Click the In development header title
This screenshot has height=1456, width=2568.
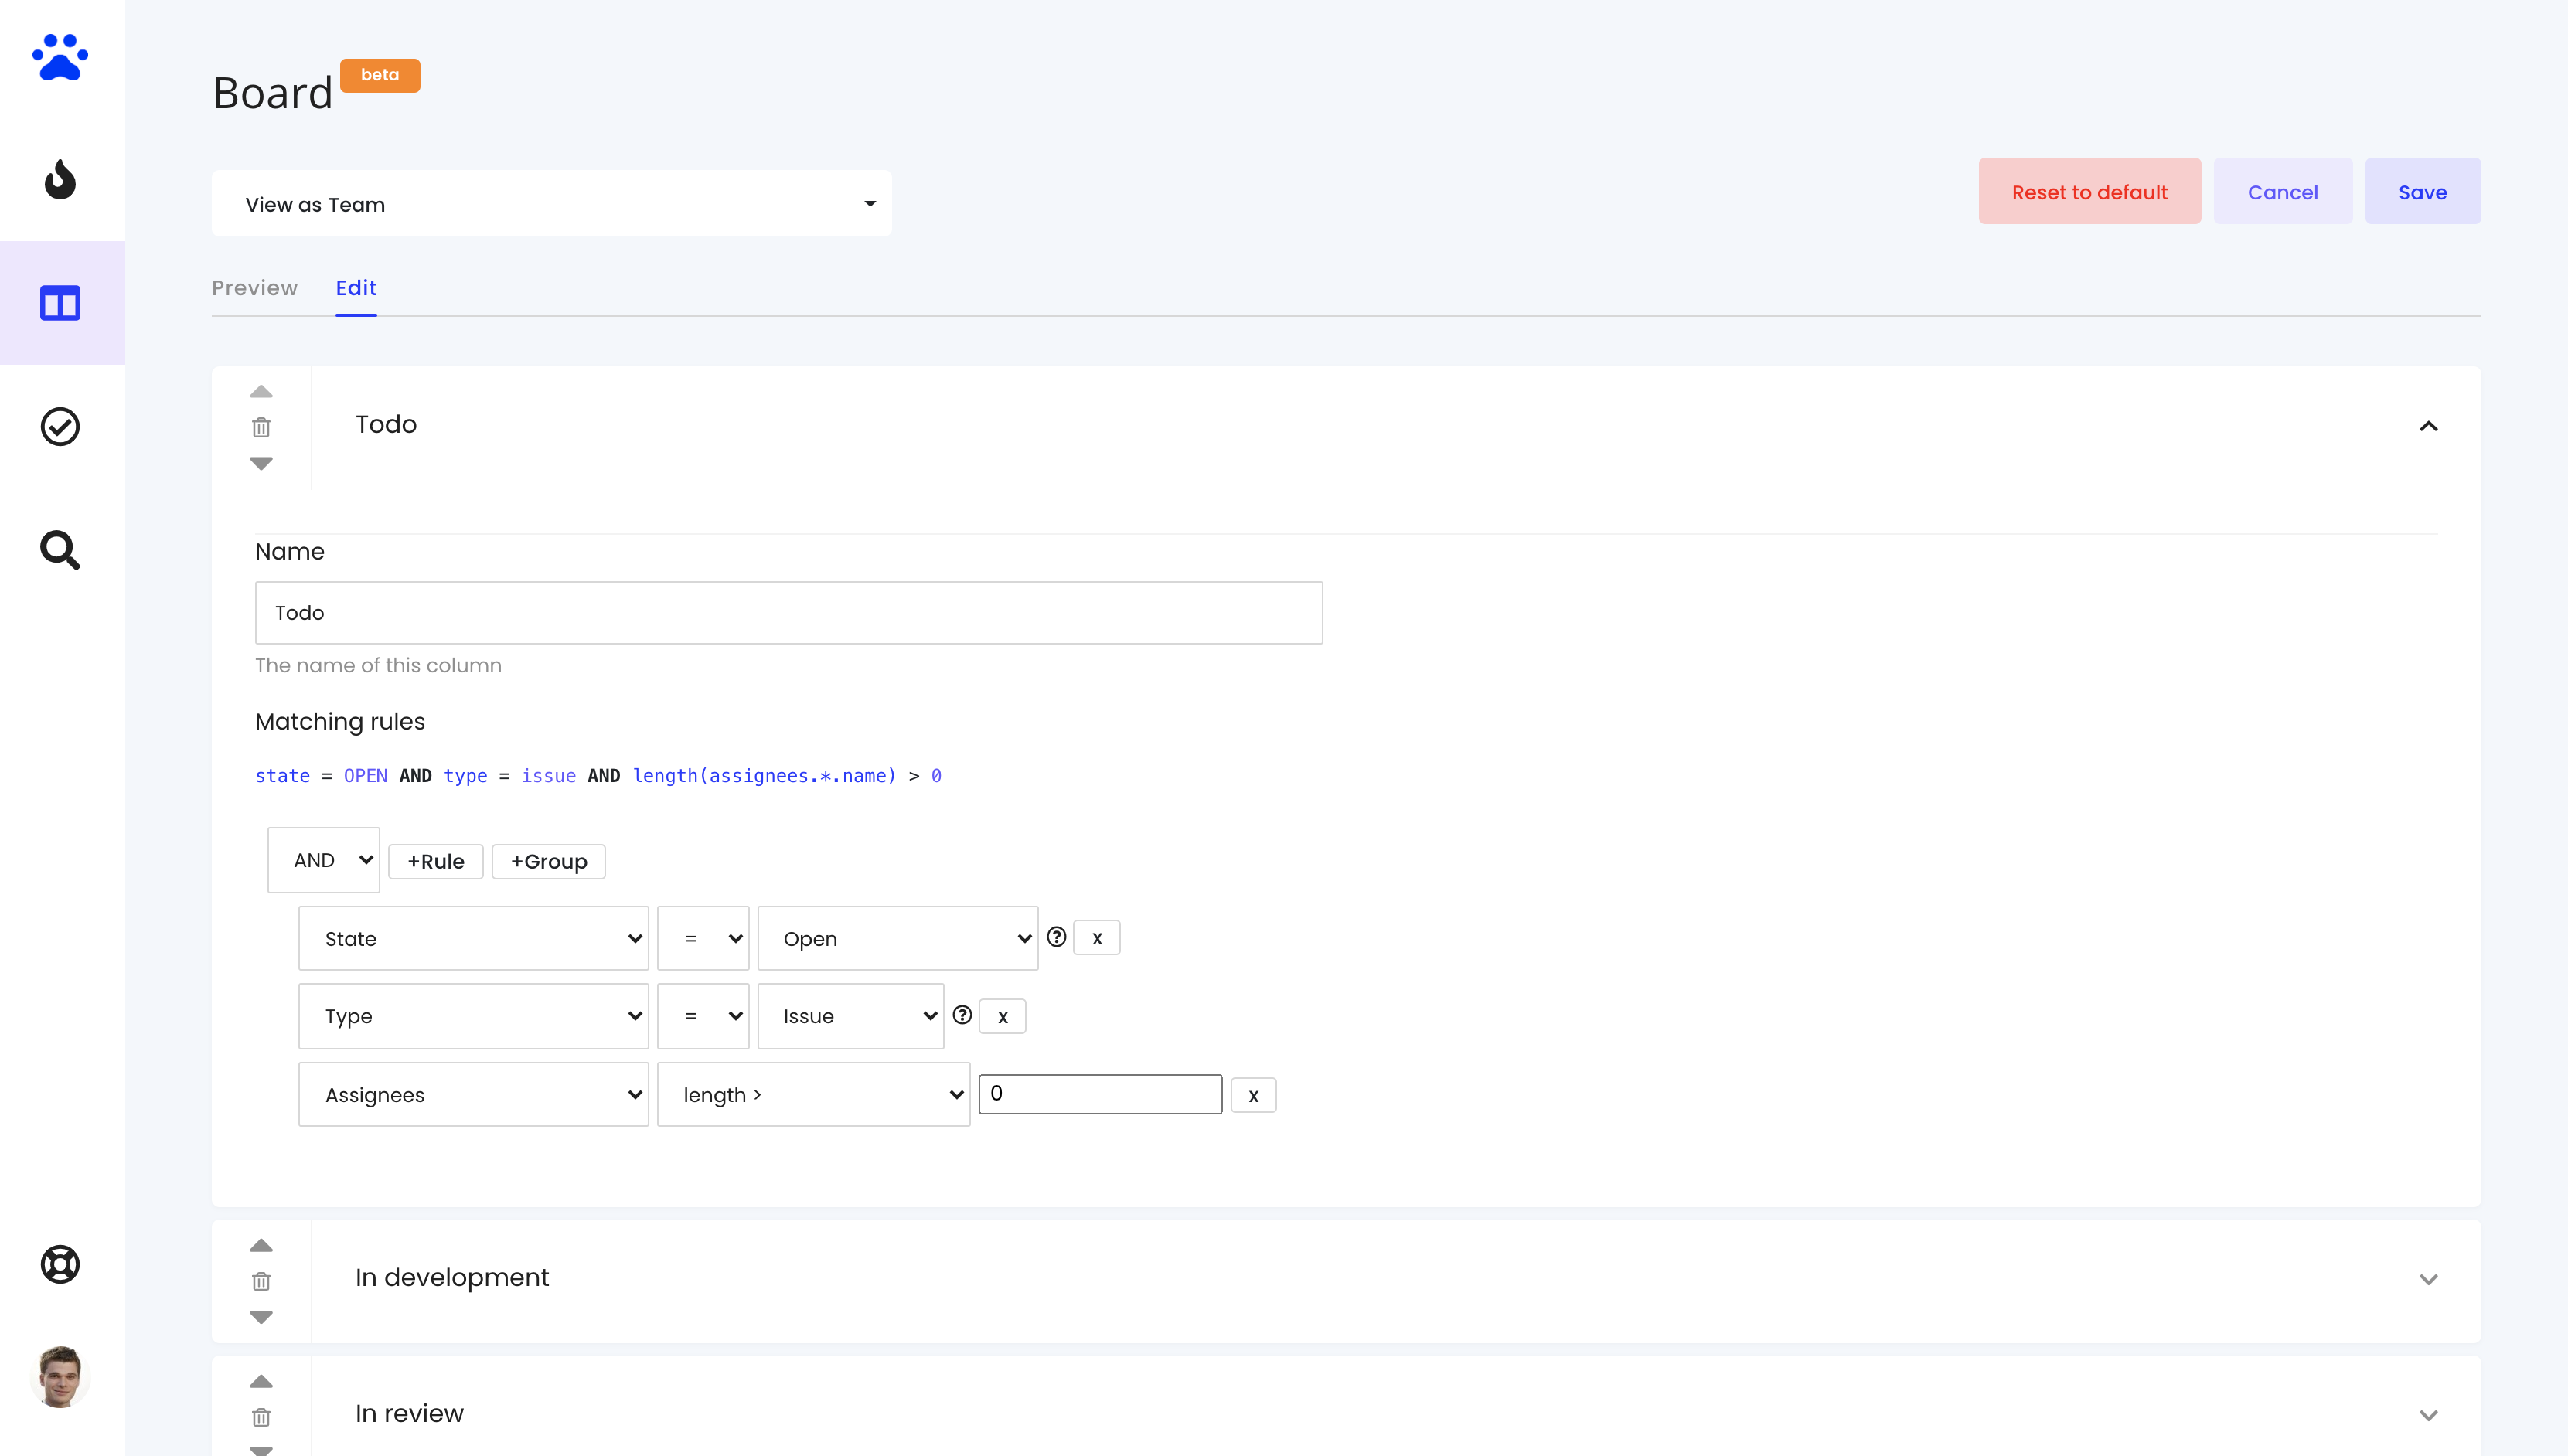[452, 1278]
